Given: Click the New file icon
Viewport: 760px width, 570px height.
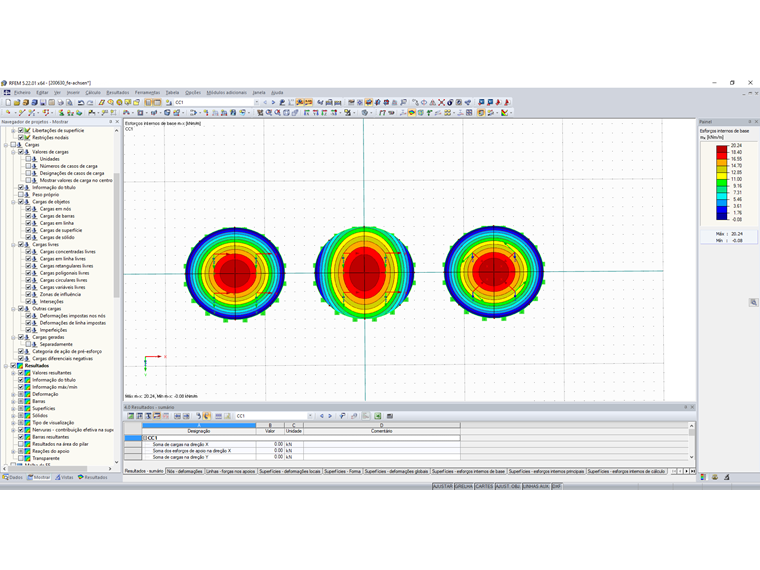Looking at the screenshot, I should coord(8,102).
